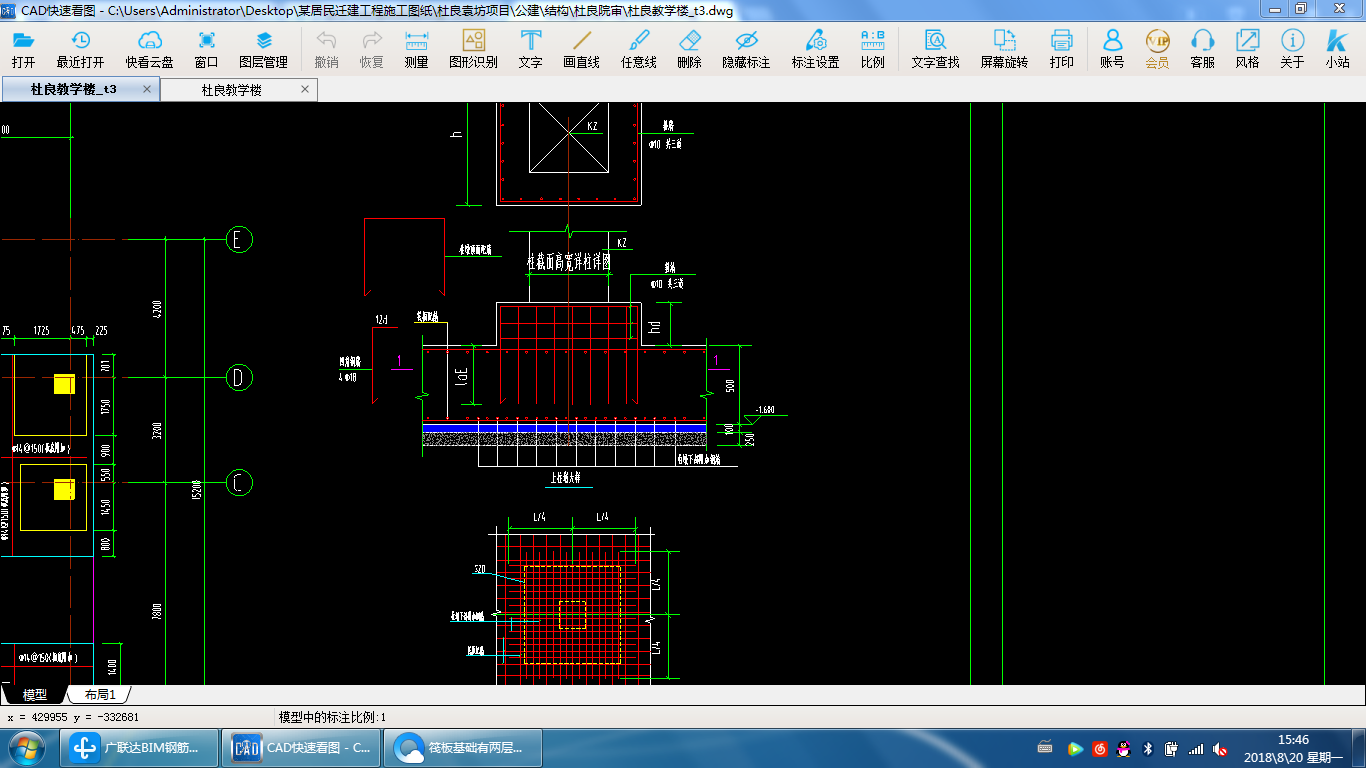Screen dimensions: 1366x768
Task: Click grid axis bubble D
Action: [239, 378]
